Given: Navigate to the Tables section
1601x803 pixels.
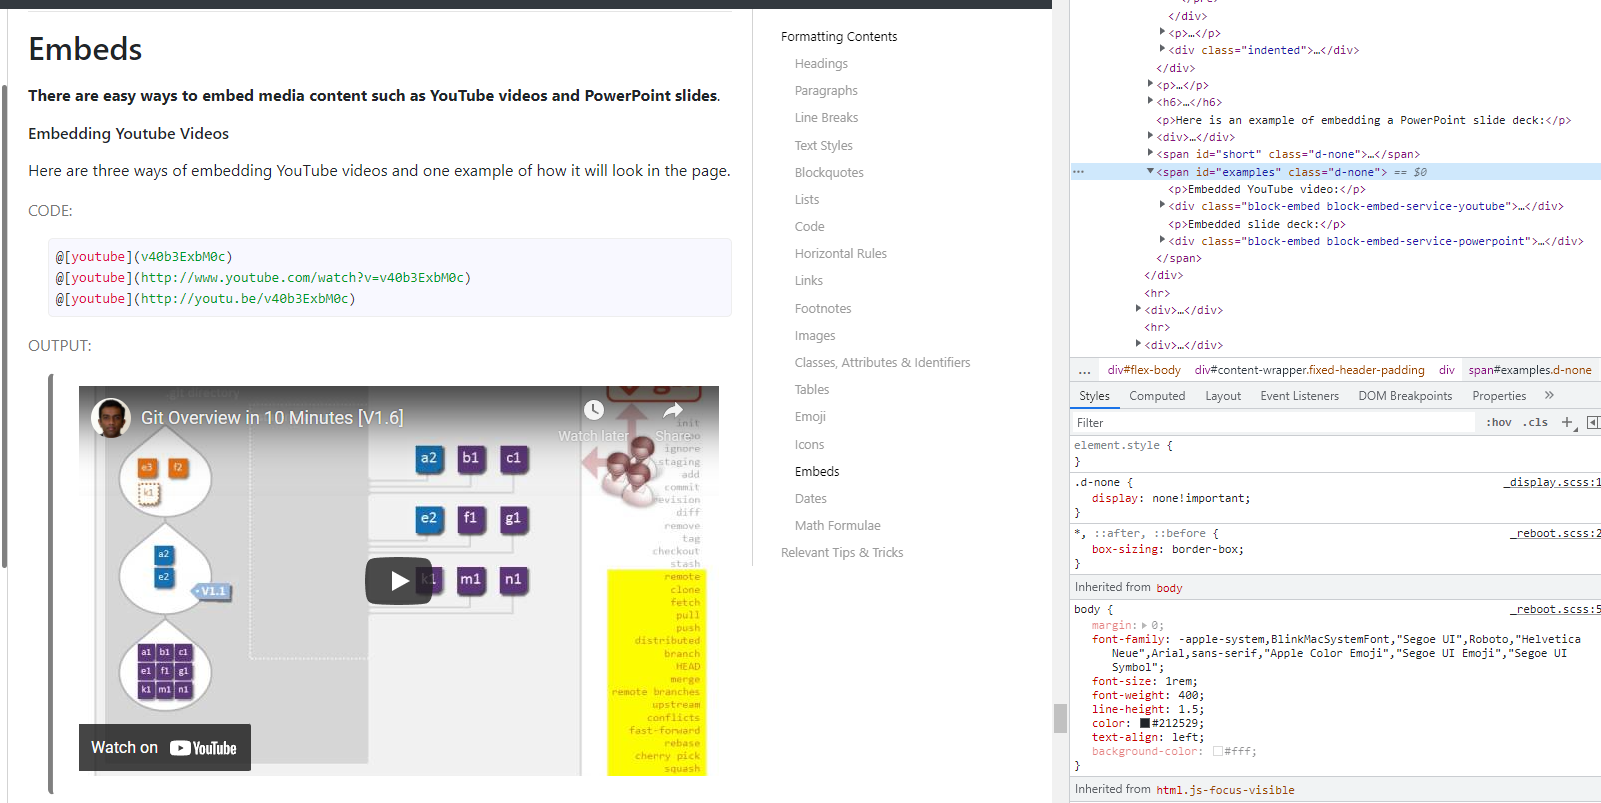Looking at the screenshot, I should 812,390.
